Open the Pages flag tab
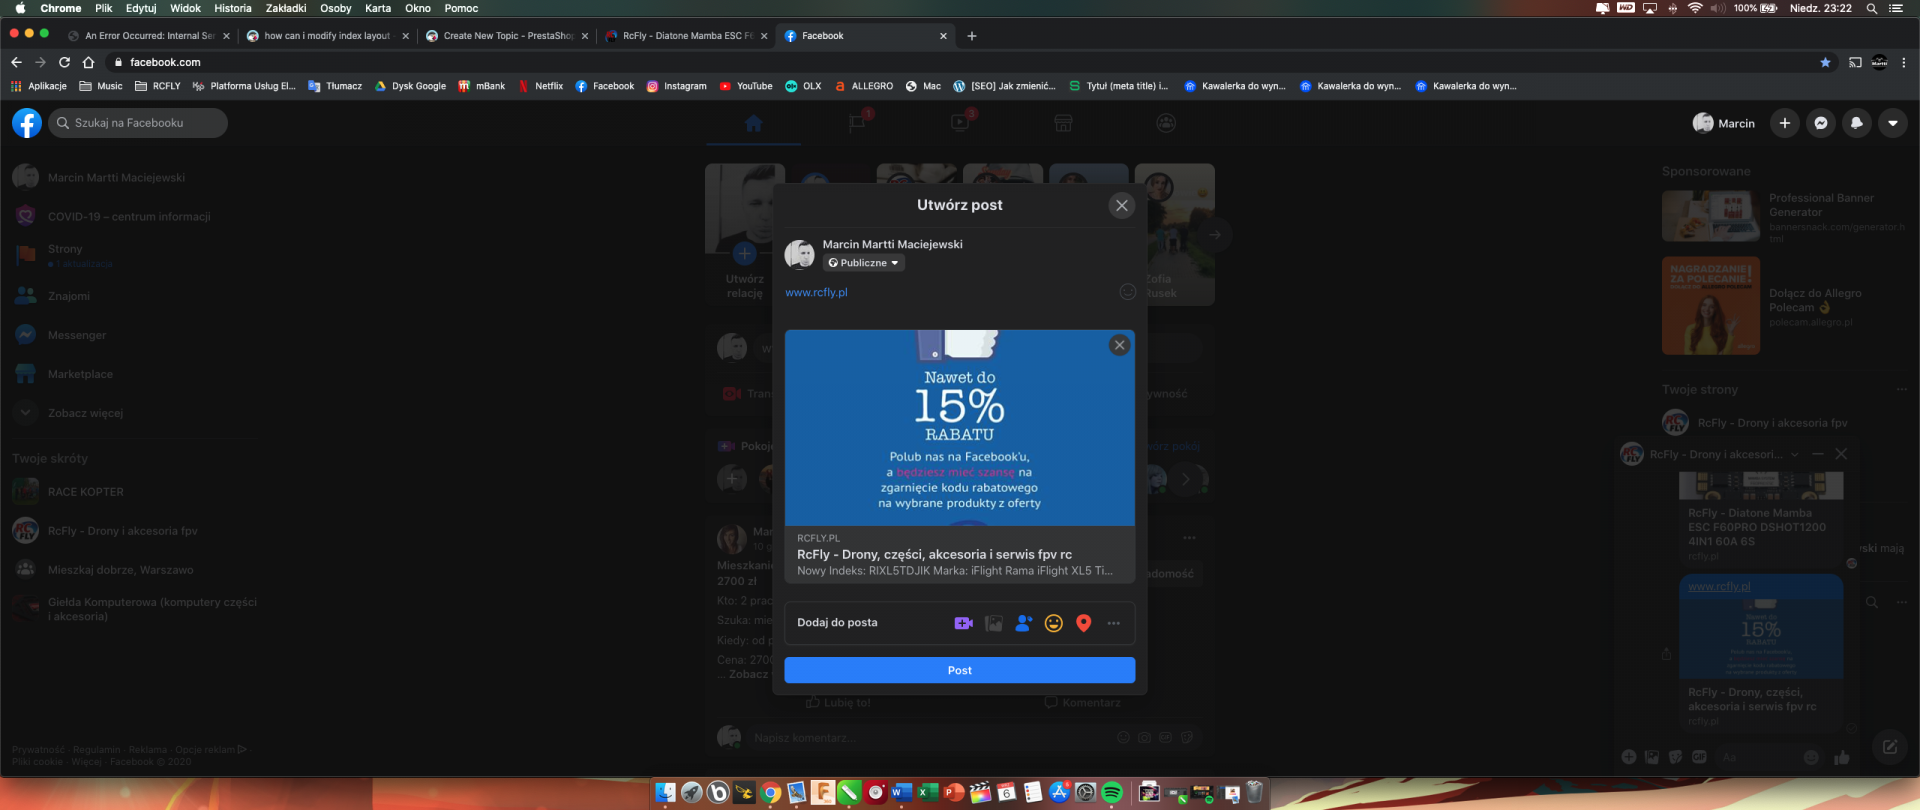Image resolution: width=1920 pixels, height=810 pixels. (857, 123)
